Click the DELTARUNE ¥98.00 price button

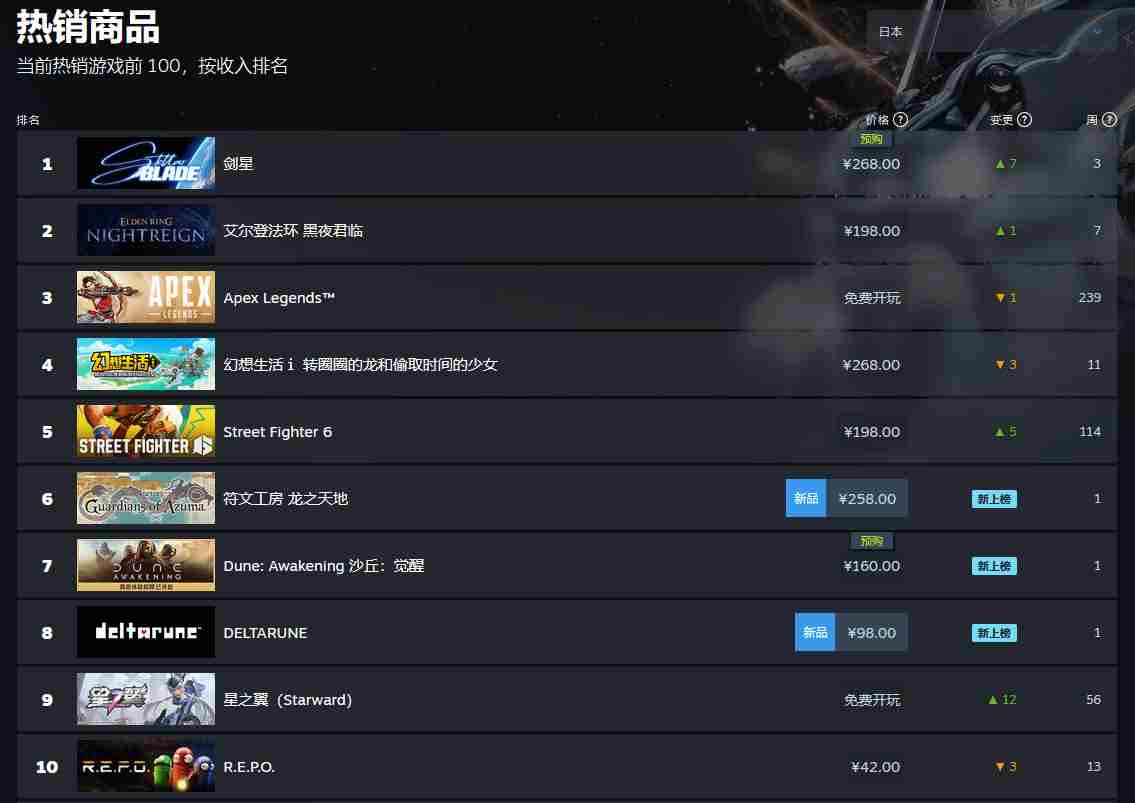(x=851, y=632)
